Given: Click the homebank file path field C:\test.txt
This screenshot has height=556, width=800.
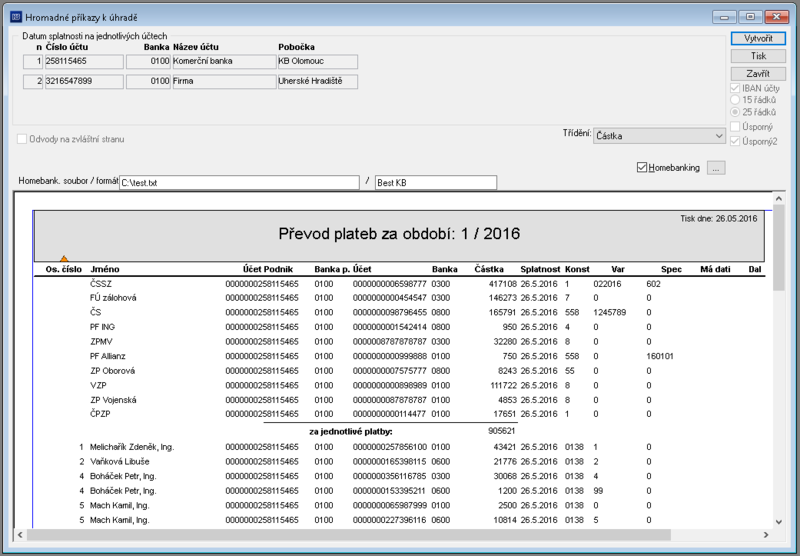Looking at the screenshot, I should 239,183.
